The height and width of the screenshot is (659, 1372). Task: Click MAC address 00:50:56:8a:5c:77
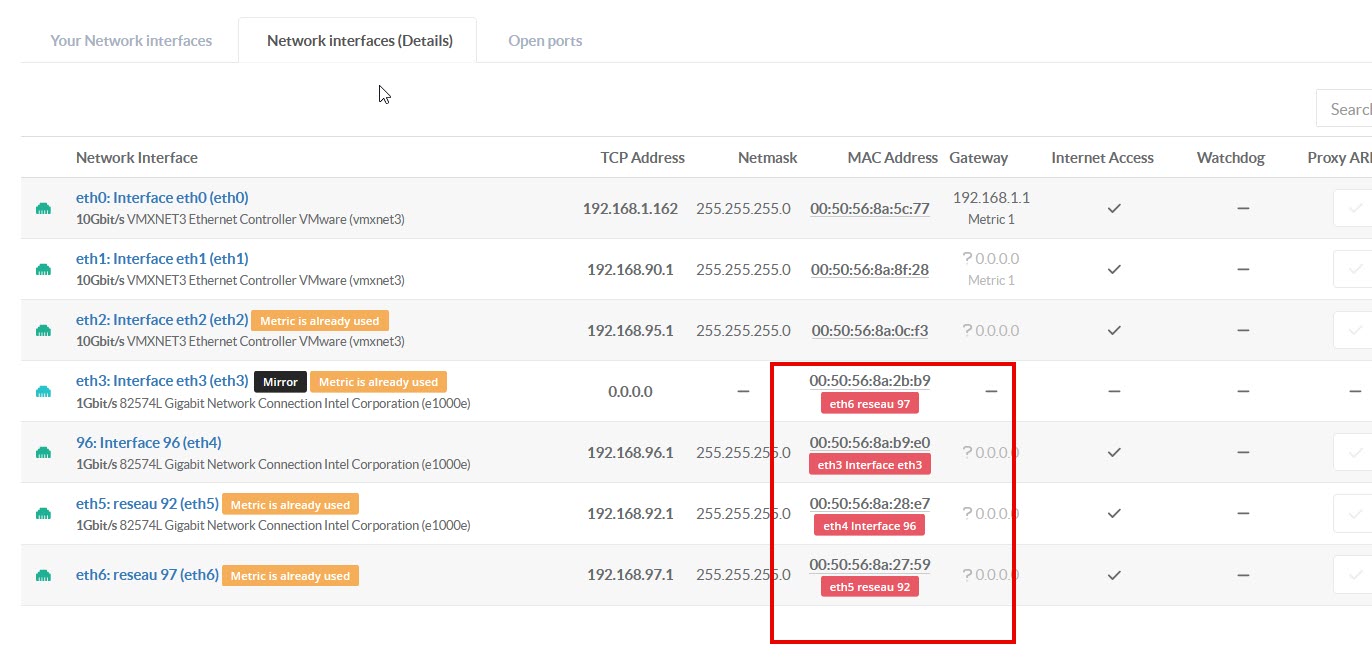(x=869, y=209)
